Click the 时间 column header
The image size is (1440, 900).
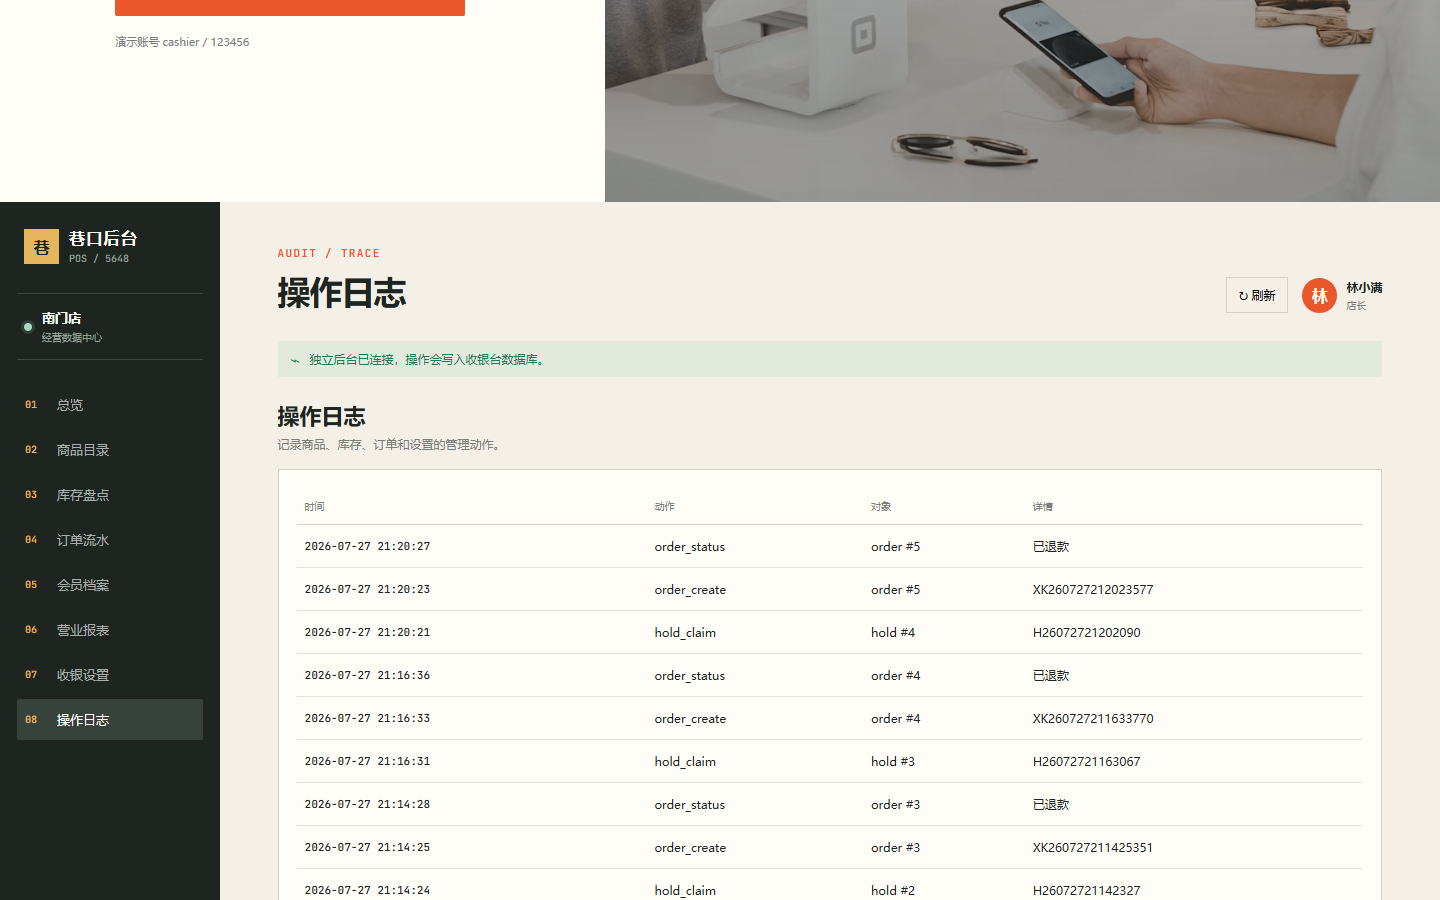314,507
